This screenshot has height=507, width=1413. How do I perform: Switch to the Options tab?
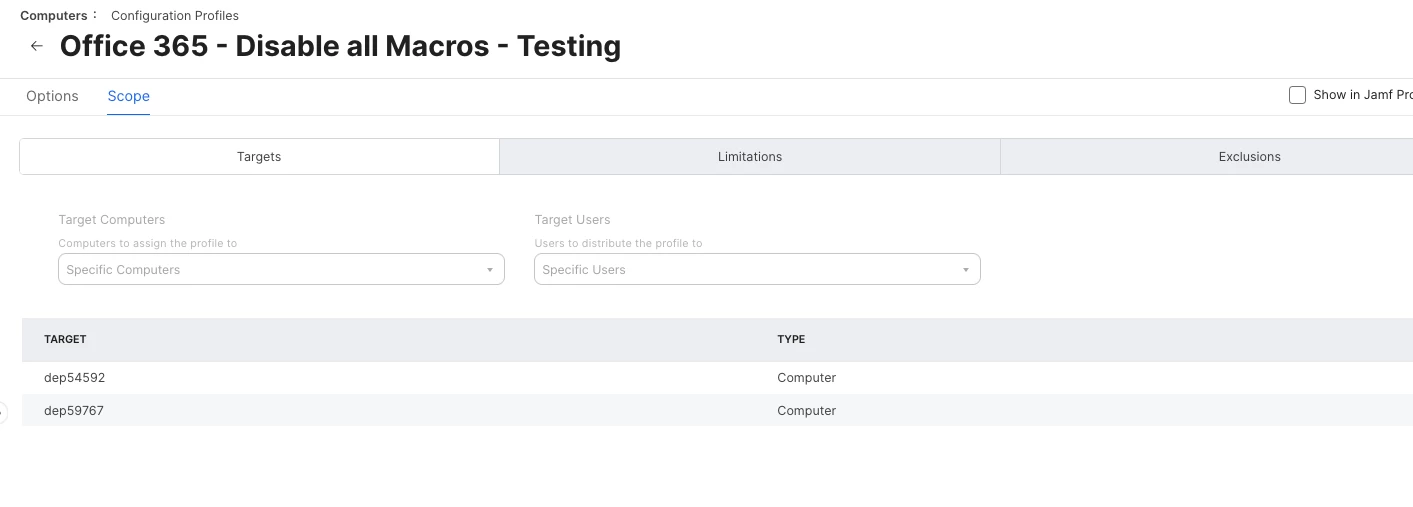52,96
